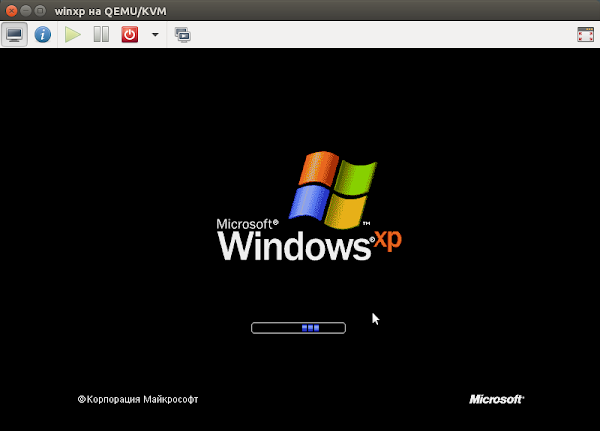This screenshot has height=431, width=600.
Task: Expand shutdown options dropdown arrow
Action: 155,35
